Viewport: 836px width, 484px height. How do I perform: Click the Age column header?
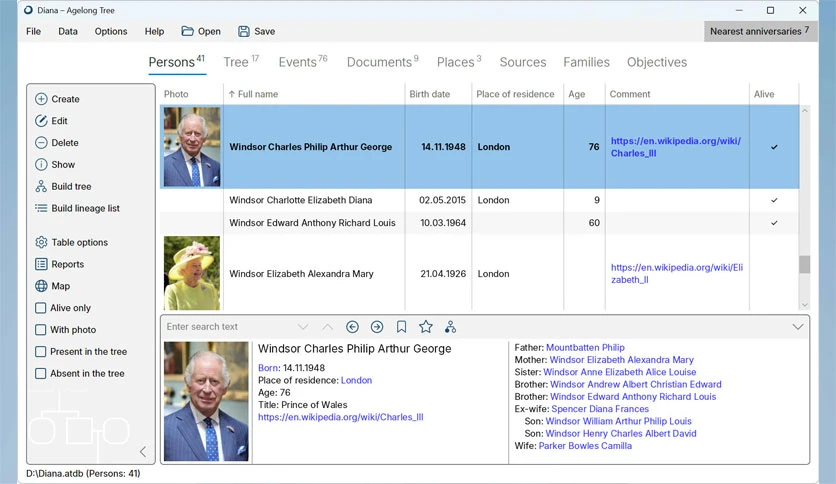pos(576,94)
